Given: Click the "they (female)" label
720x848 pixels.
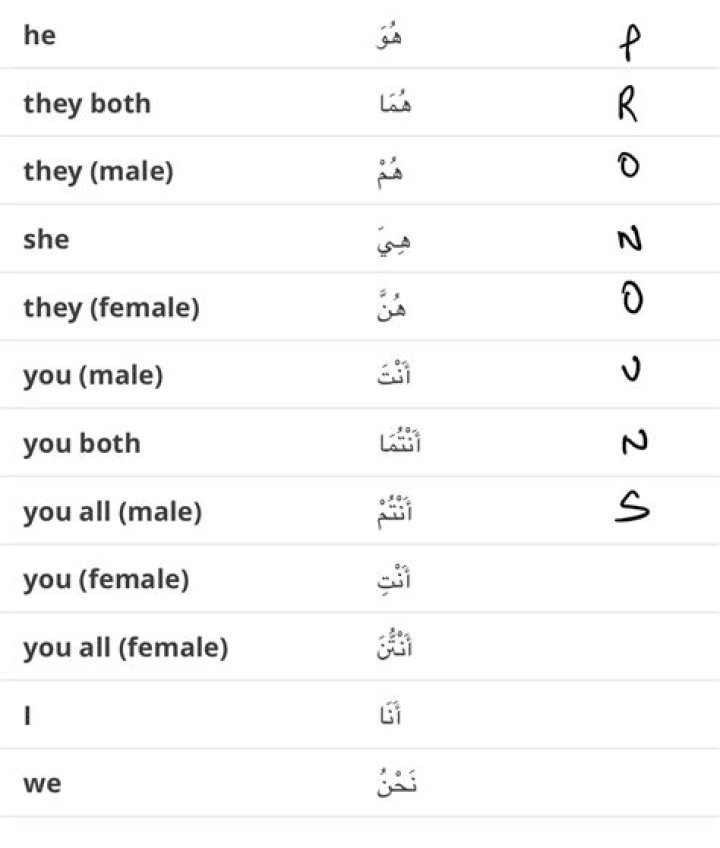Looking at the screenshot, I should click(x=111, y=308).
